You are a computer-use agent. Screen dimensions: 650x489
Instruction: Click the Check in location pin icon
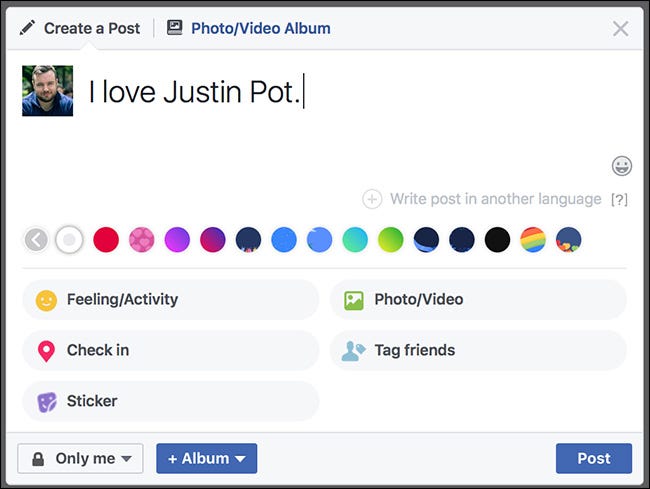point(46,351)
